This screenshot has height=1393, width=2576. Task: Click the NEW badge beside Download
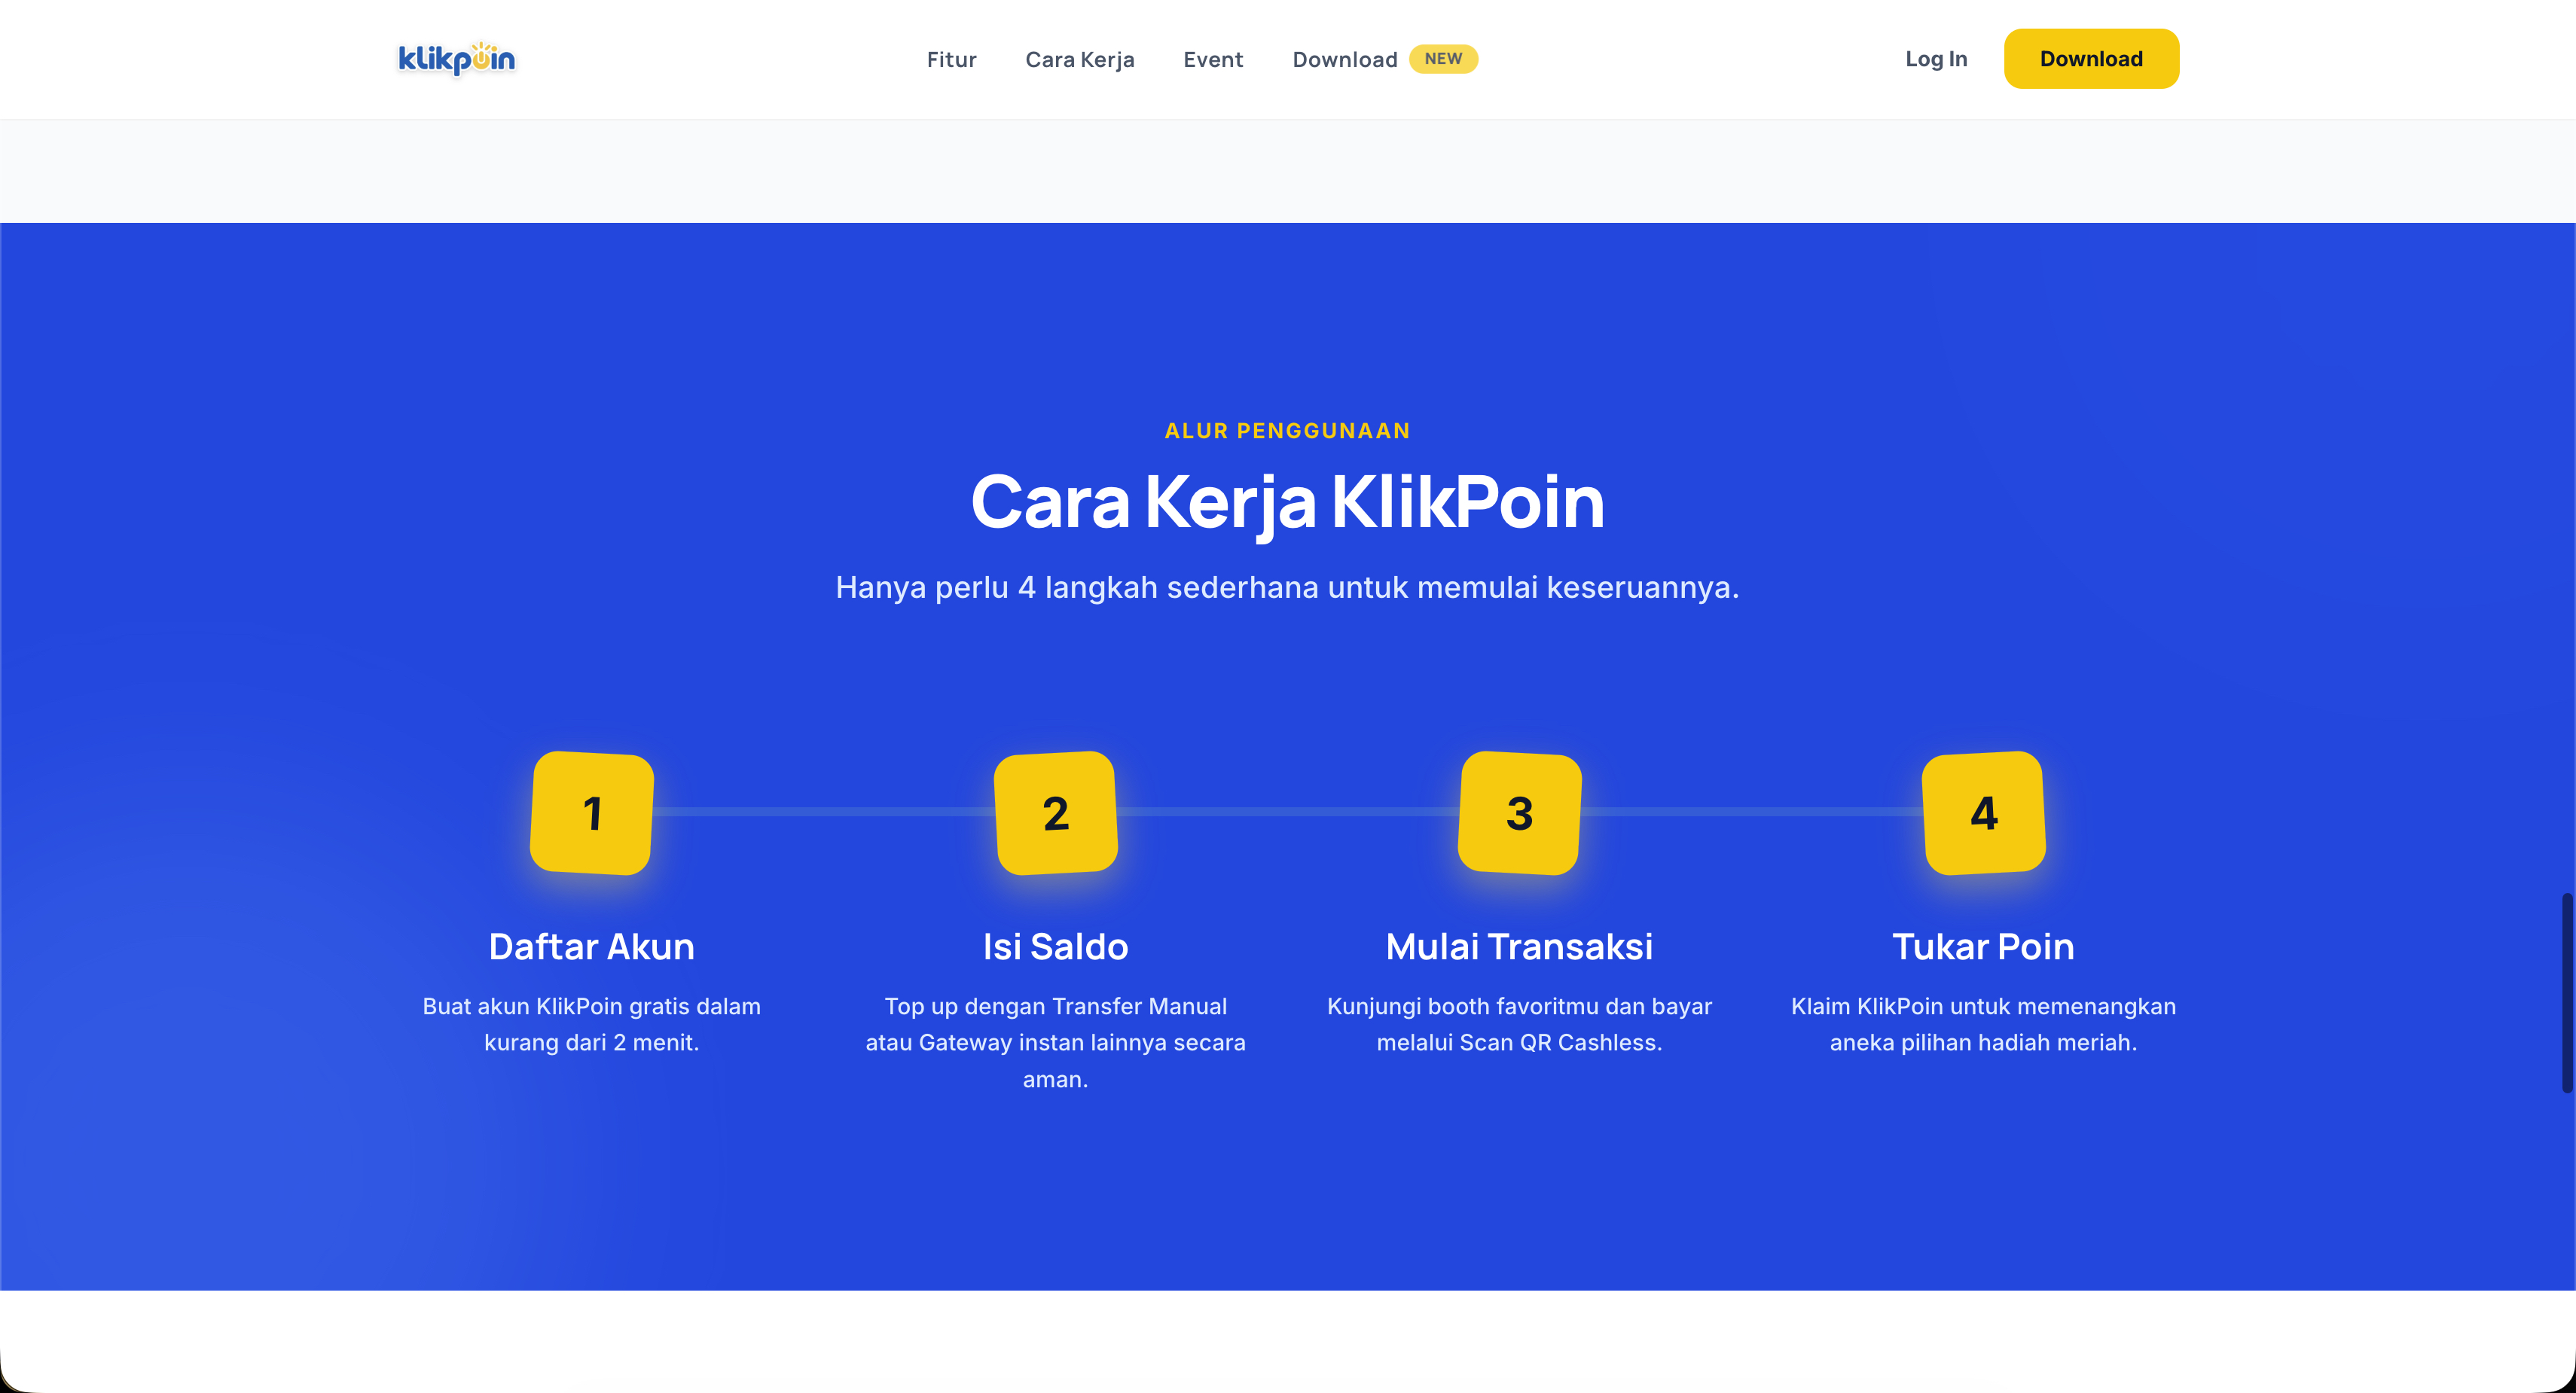click(x=1443, y=59)
